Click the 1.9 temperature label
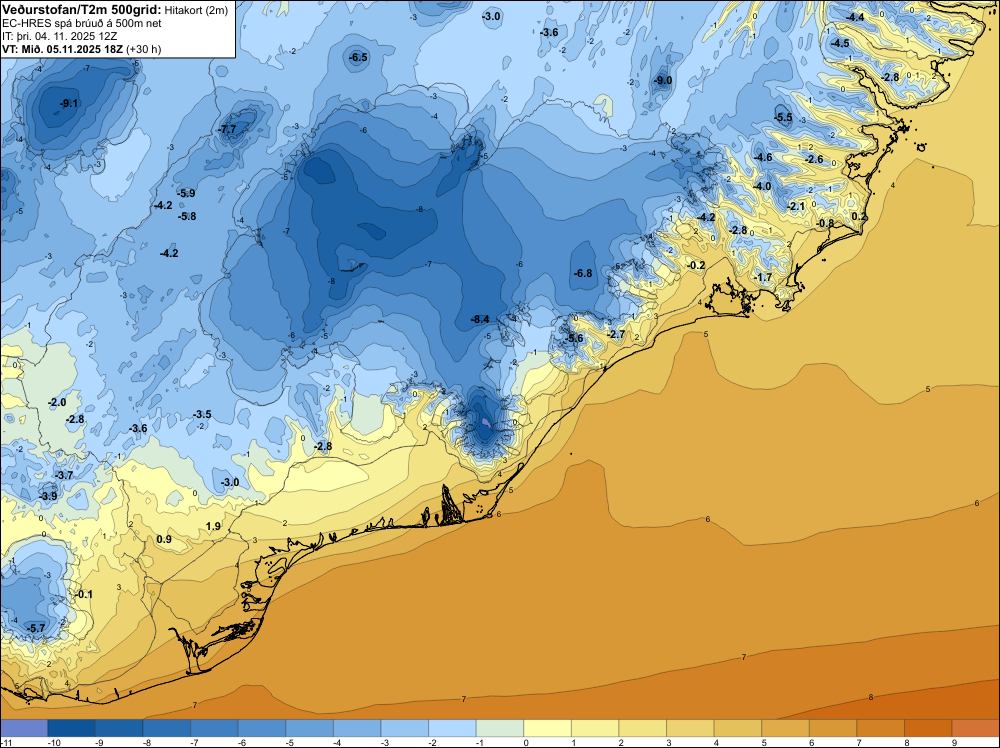The width and height of the screenshot is (1000, 748). click(x=213, y=526)
